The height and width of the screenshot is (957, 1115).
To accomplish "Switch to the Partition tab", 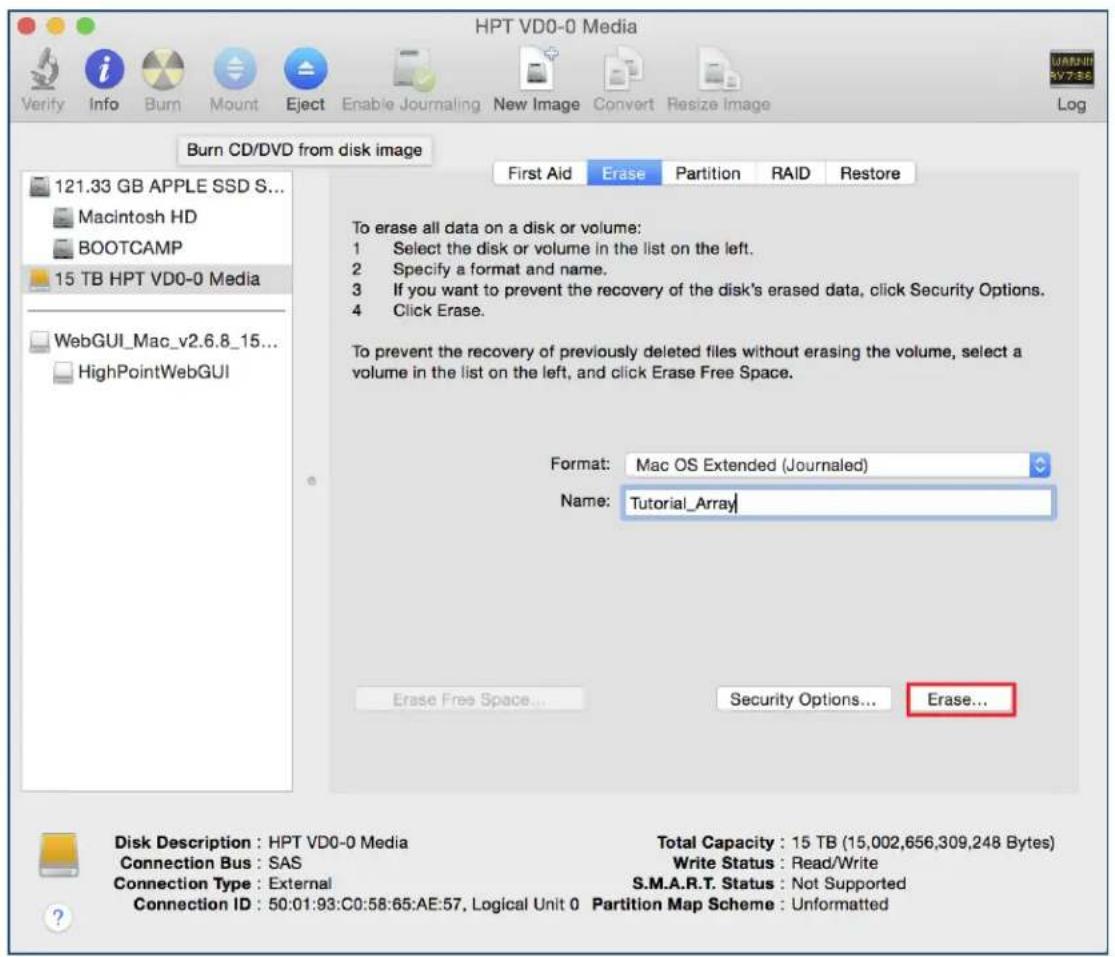I will click(708, 173).
